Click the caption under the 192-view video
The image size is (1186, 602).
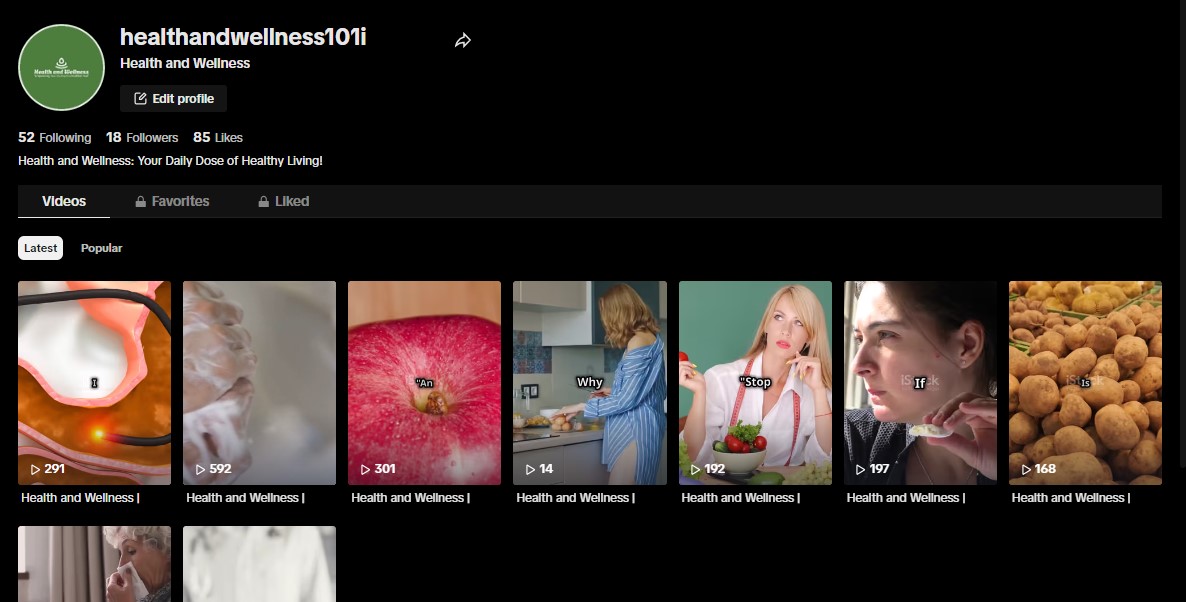[x=740, y=498]
